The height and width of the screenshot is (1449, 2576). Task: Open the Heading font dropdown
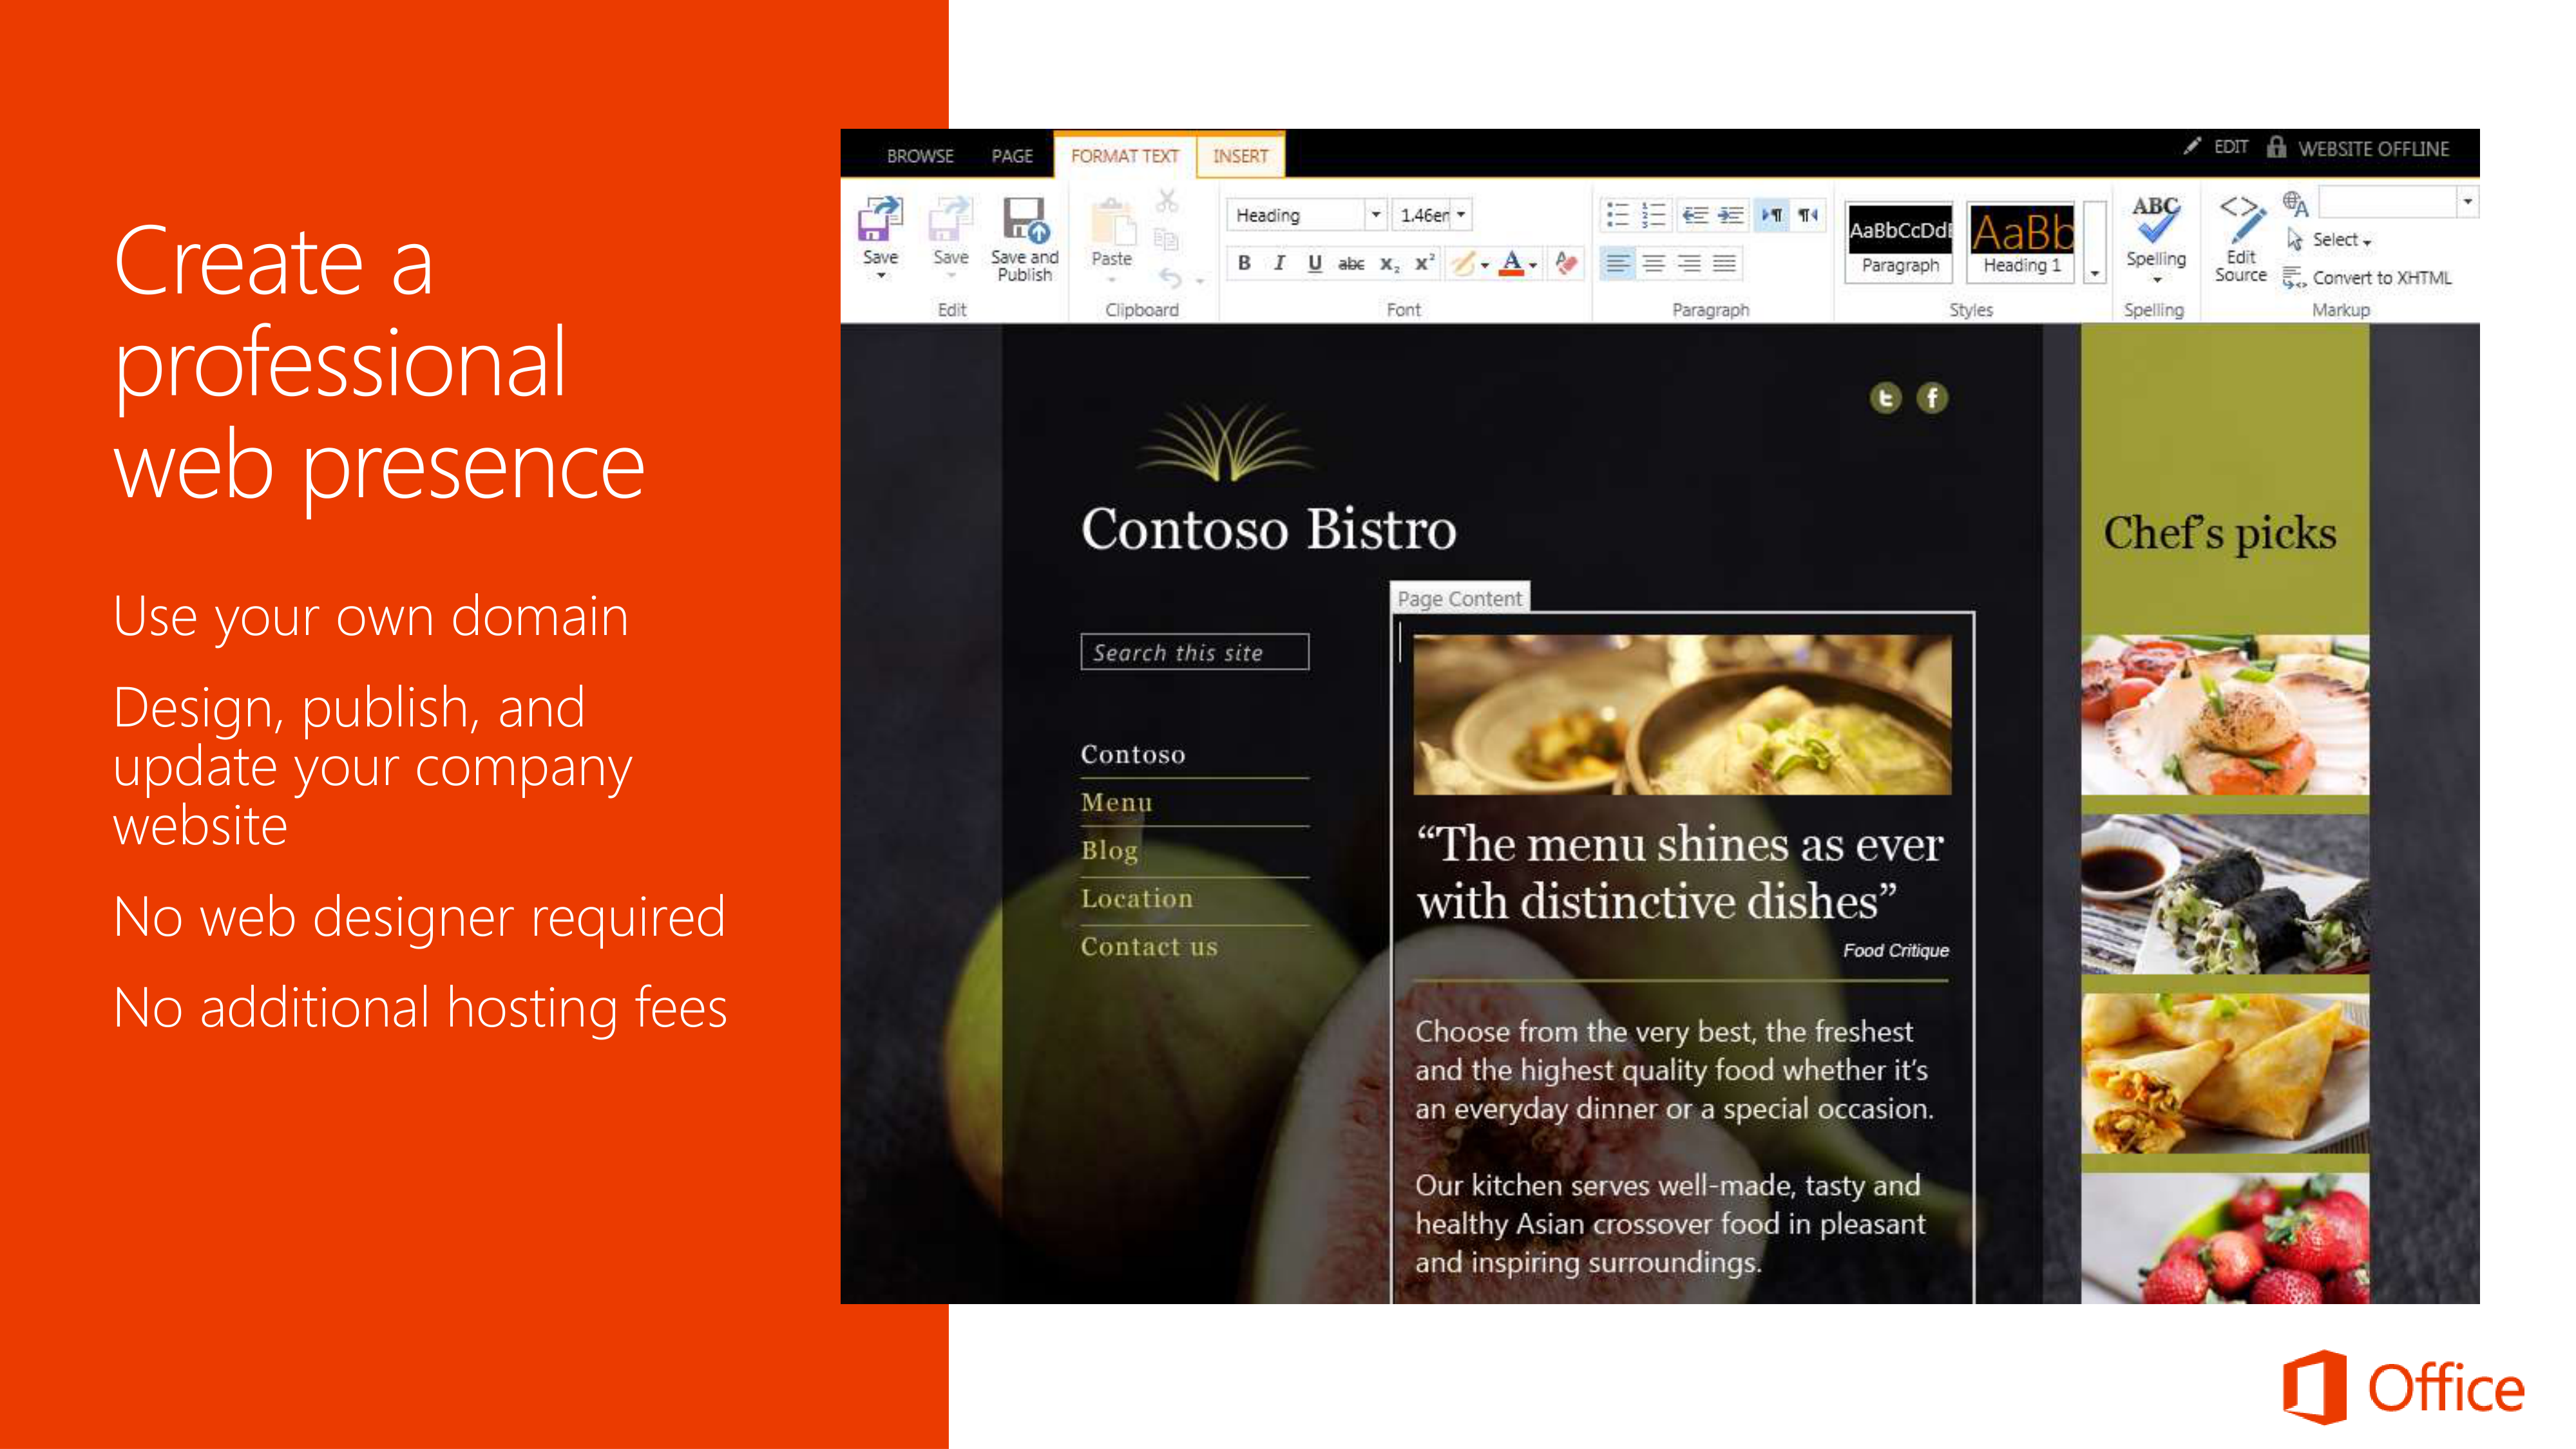coord(1376,215)
